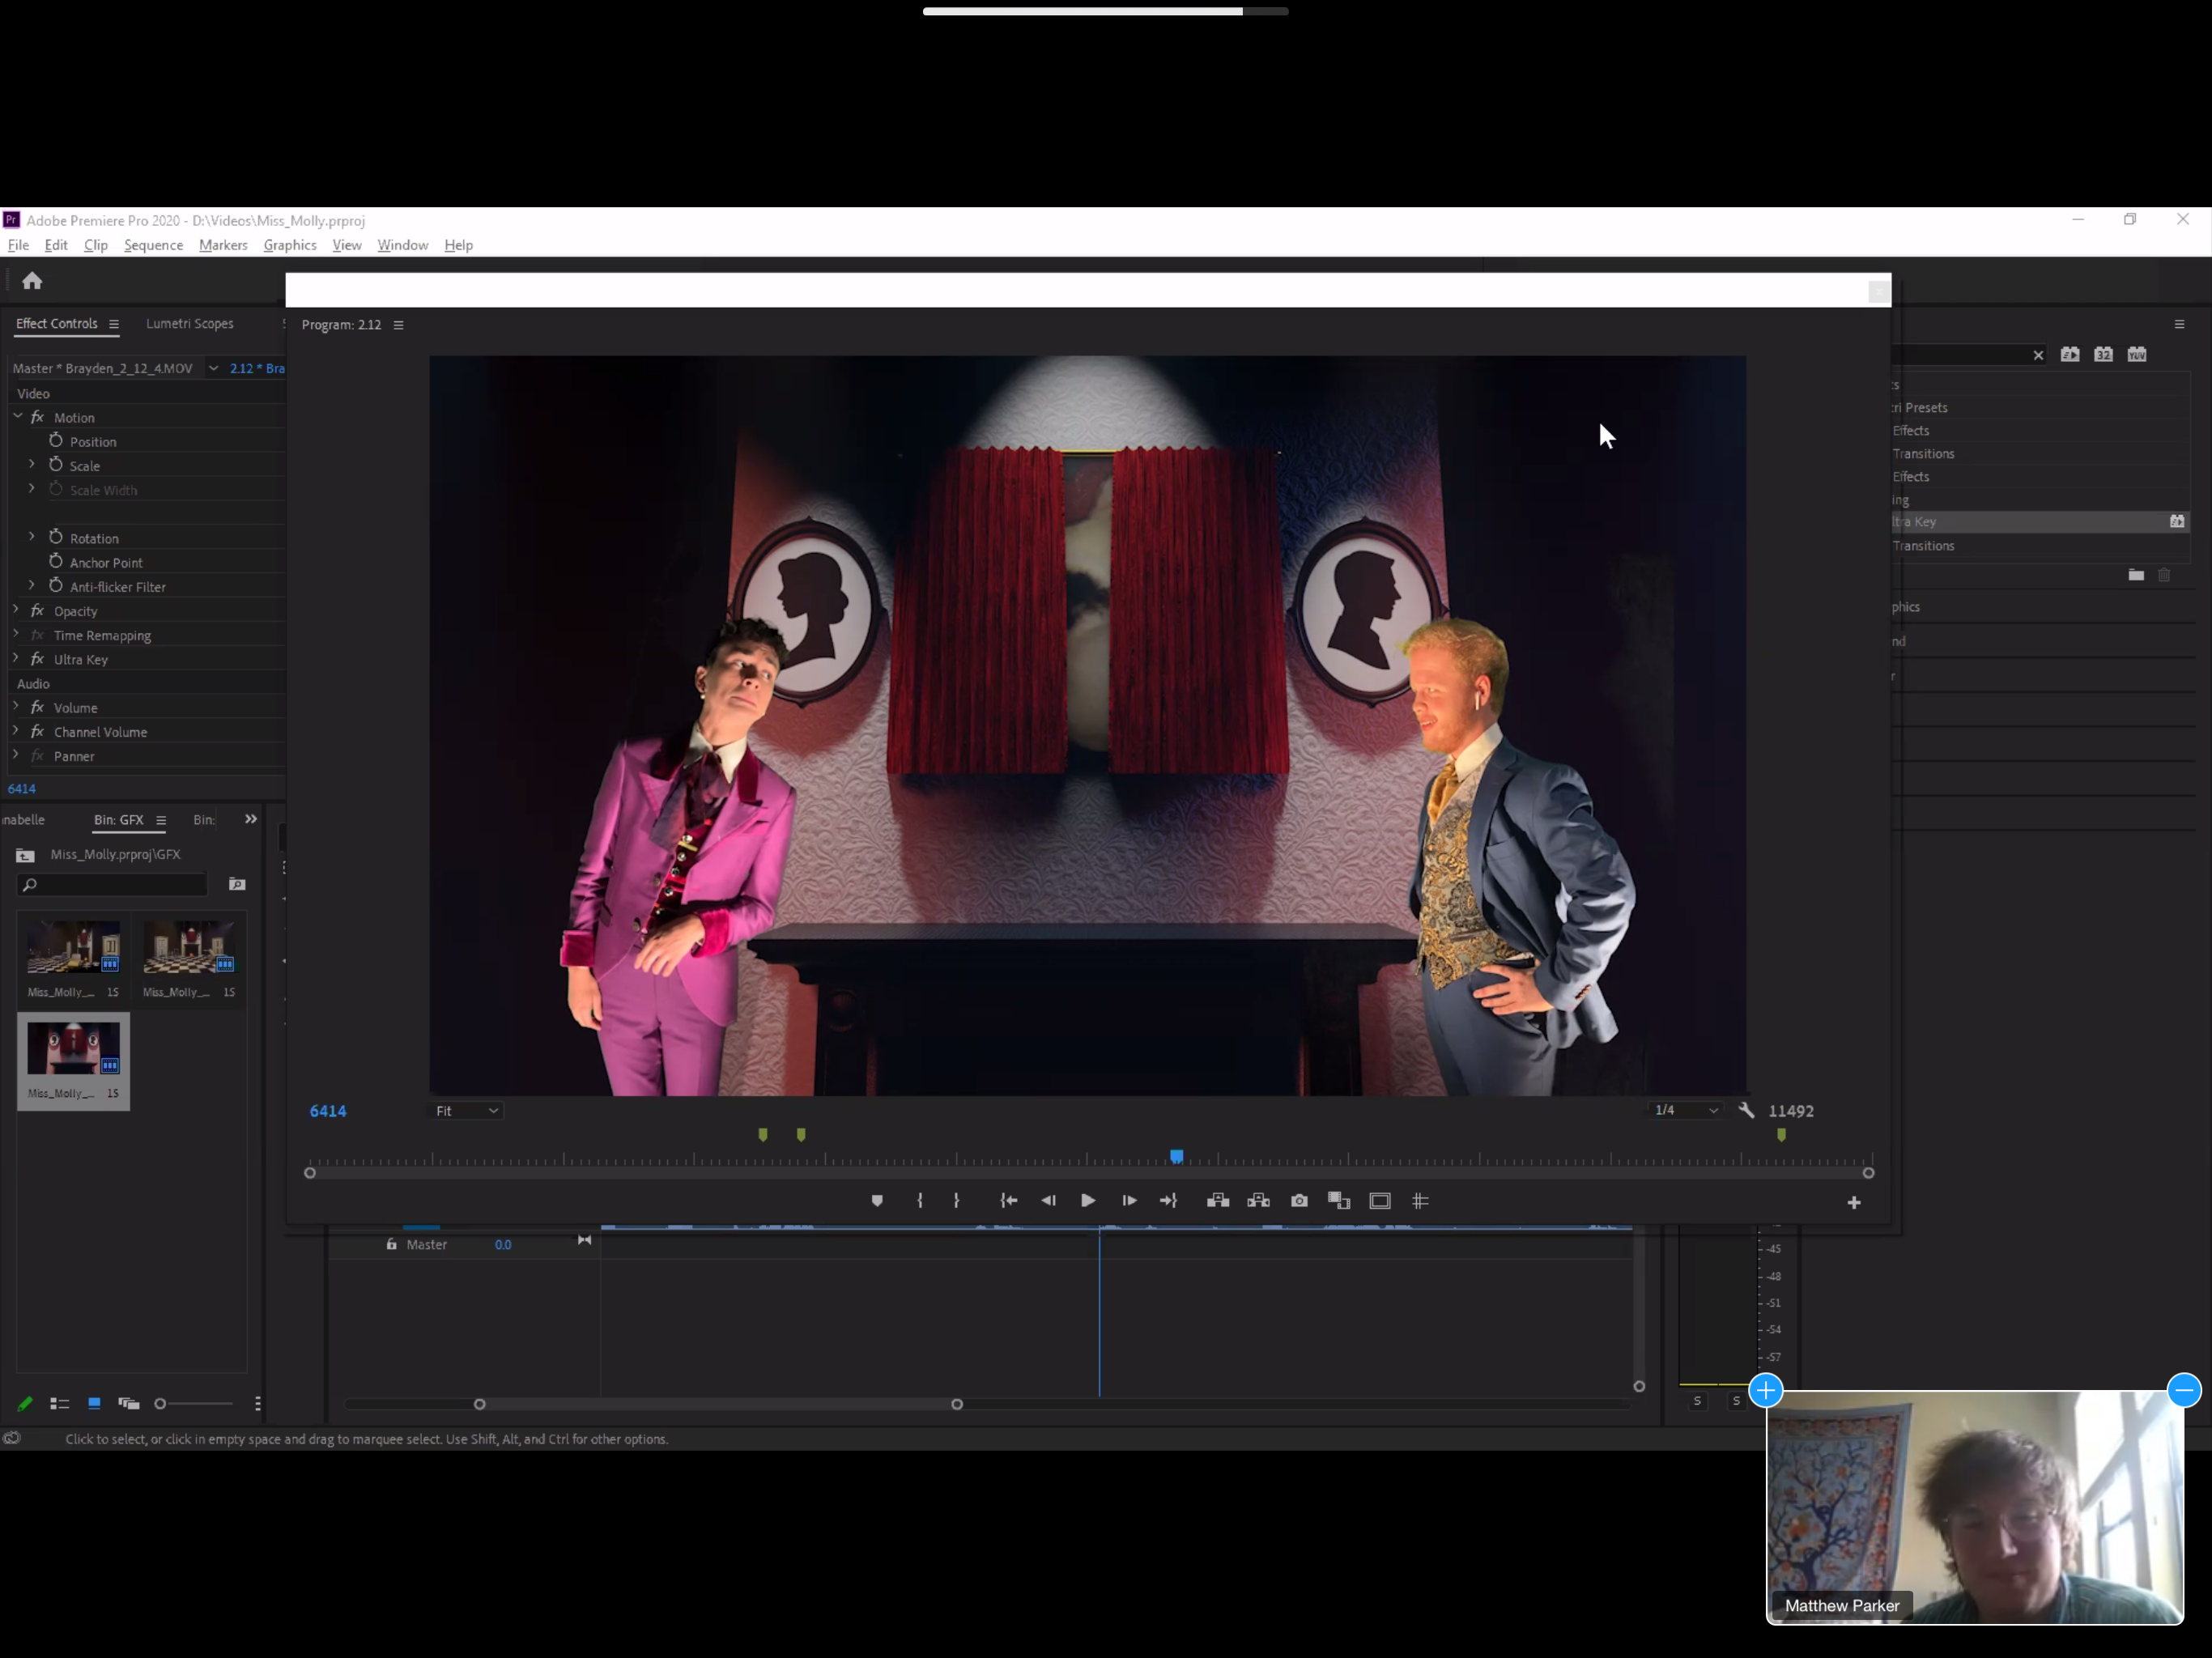This screenshot has width=2212, height=1658.
Task: Clear the Effects panel search field
Action: pyautogui.click(x=2038, y=355)
